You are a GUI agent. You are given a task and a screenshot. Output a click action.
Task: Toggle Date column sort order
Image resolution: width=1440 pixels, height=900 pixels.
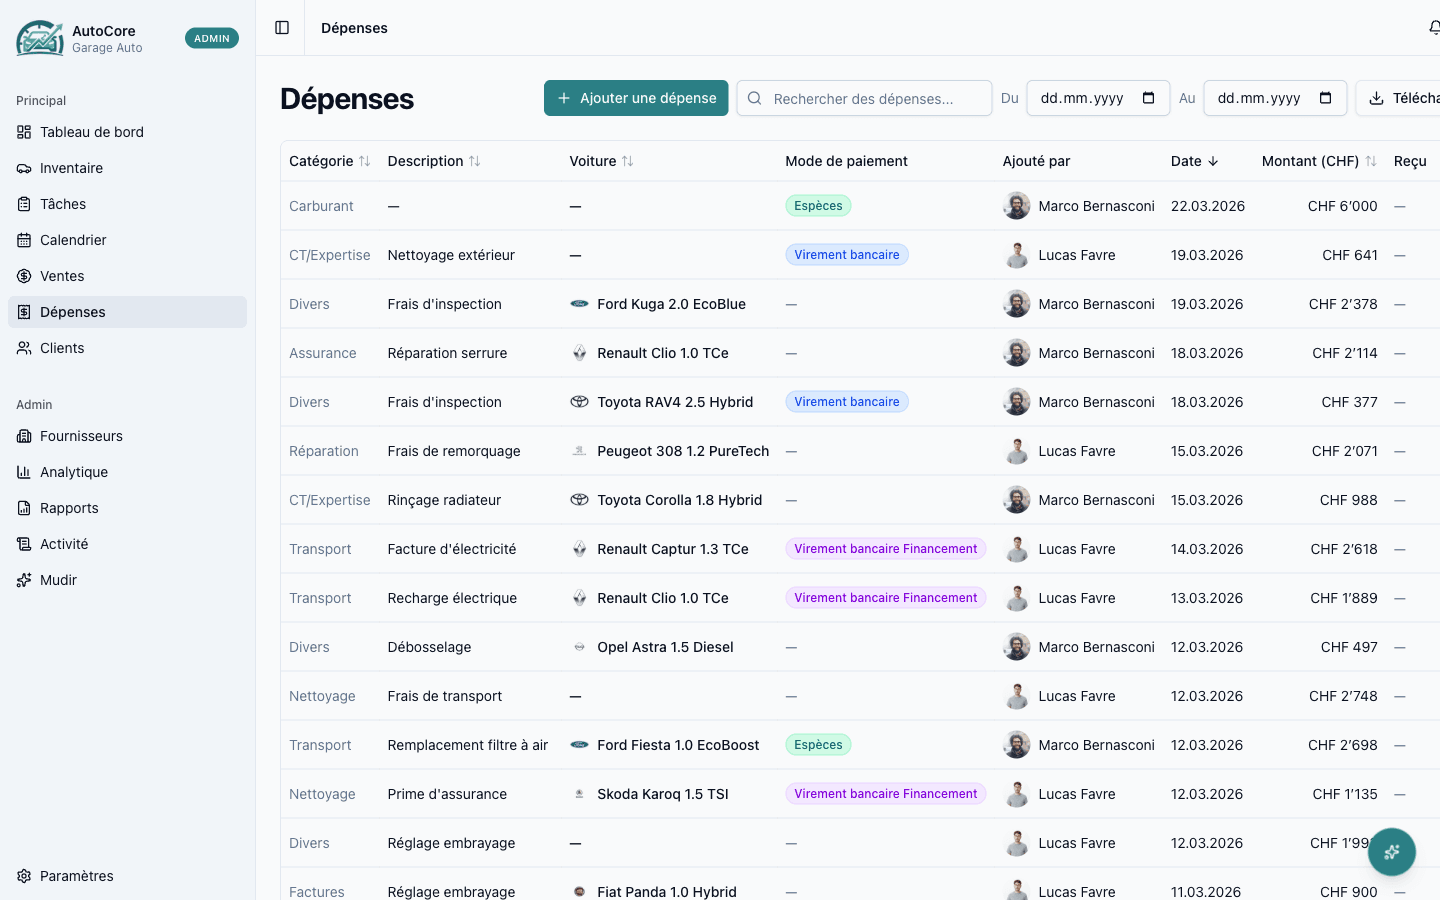click(1194, 161)
